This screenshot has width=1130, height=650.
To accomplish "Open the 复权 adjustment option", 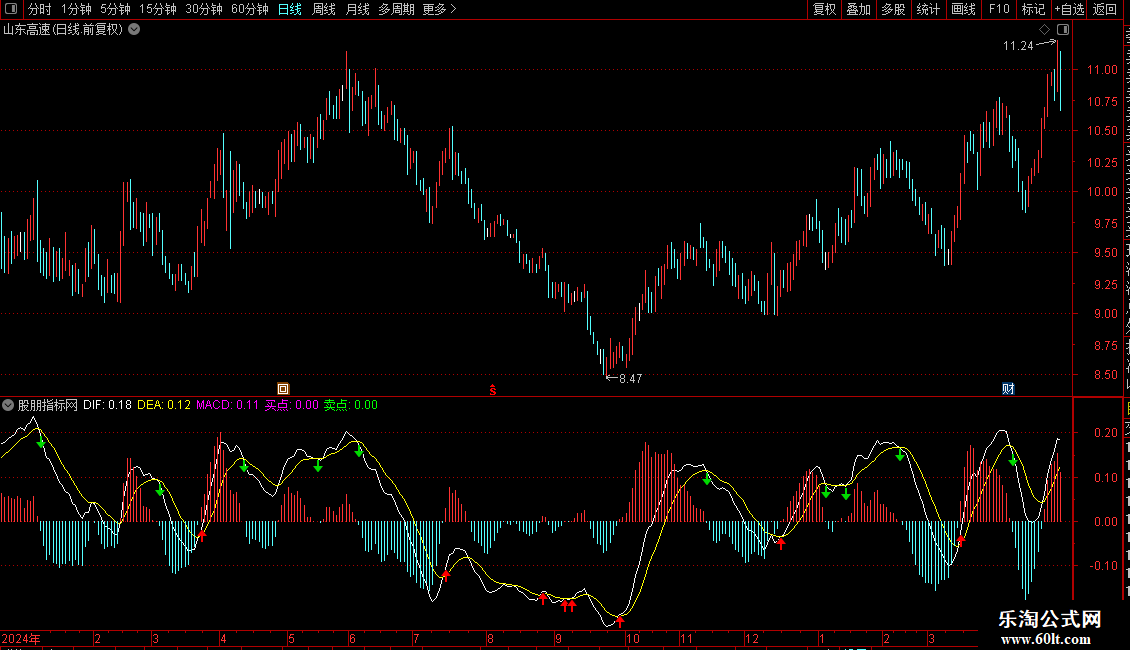I will [x=824, y=9].
